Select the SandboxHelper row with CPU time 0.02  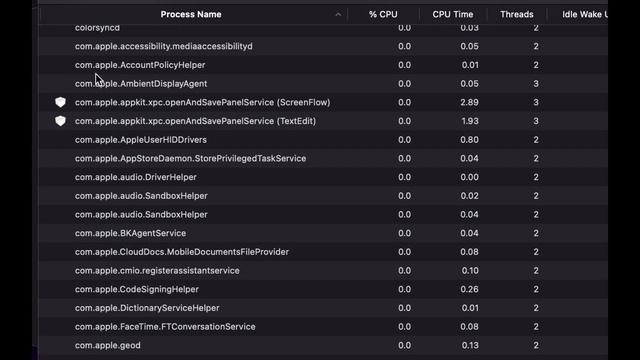(323, 196)
